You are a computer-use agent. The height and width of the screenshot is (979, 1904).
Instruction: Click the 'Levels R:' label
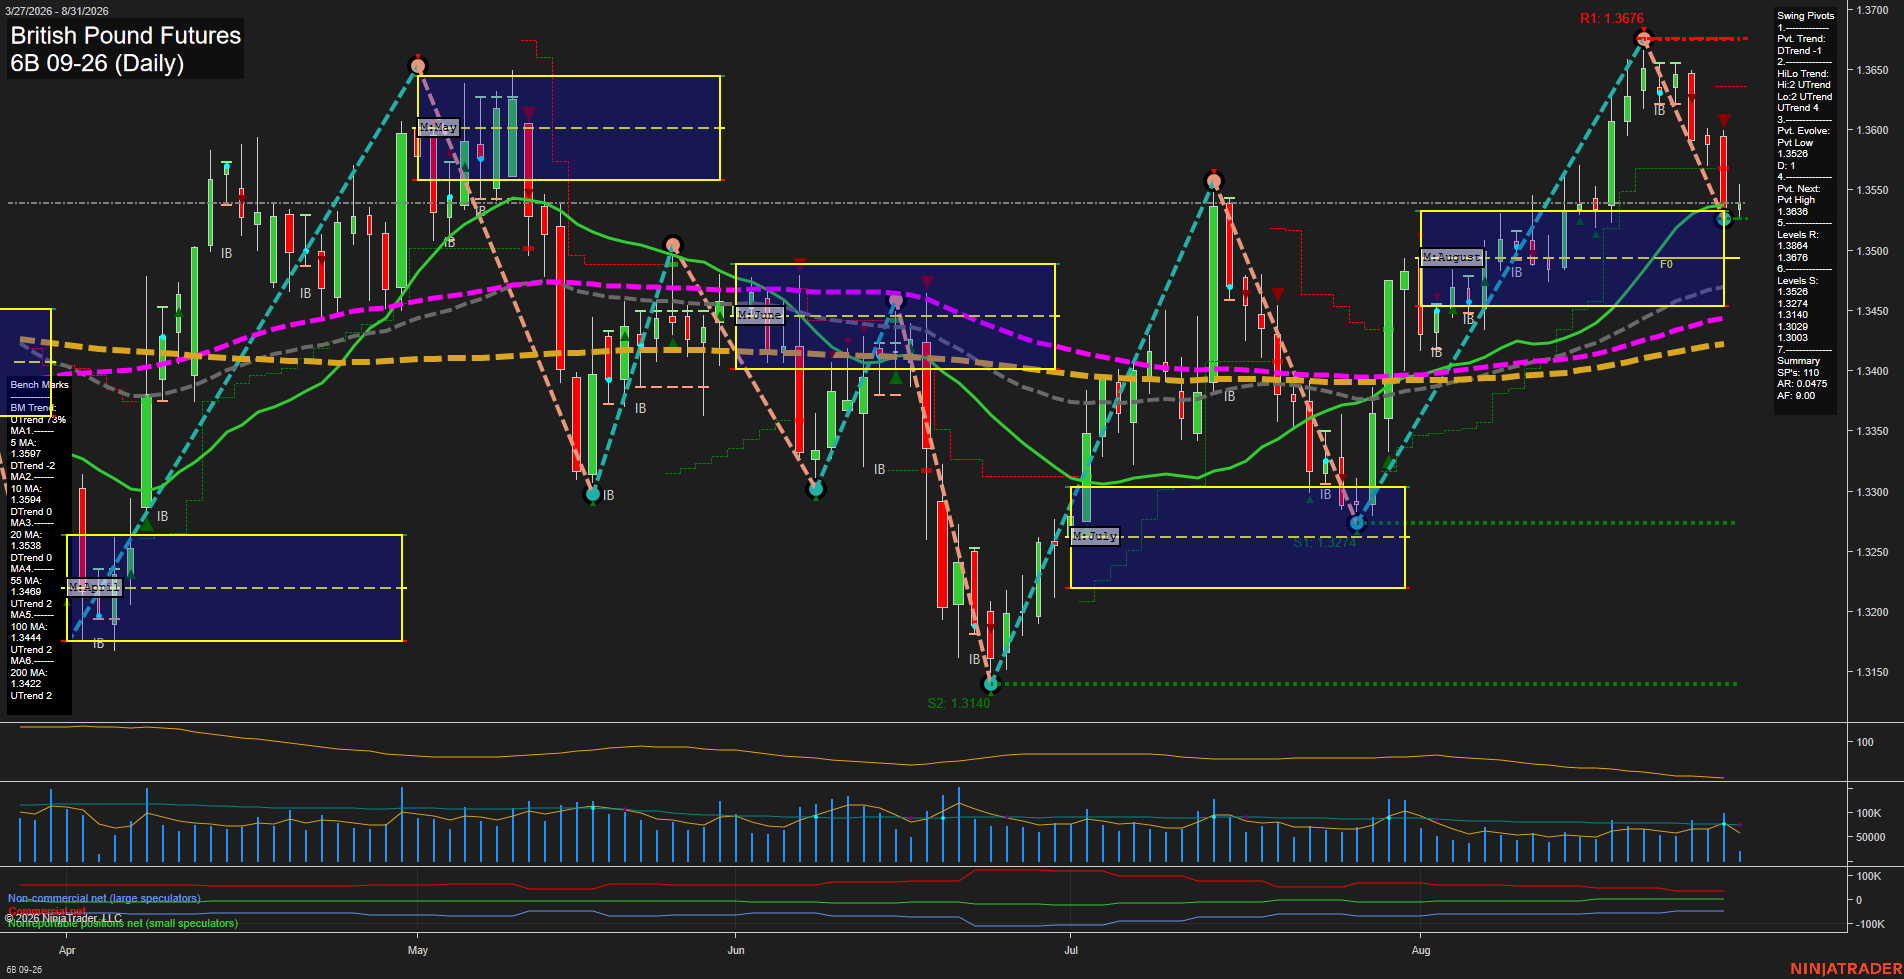coord(1797,235)
